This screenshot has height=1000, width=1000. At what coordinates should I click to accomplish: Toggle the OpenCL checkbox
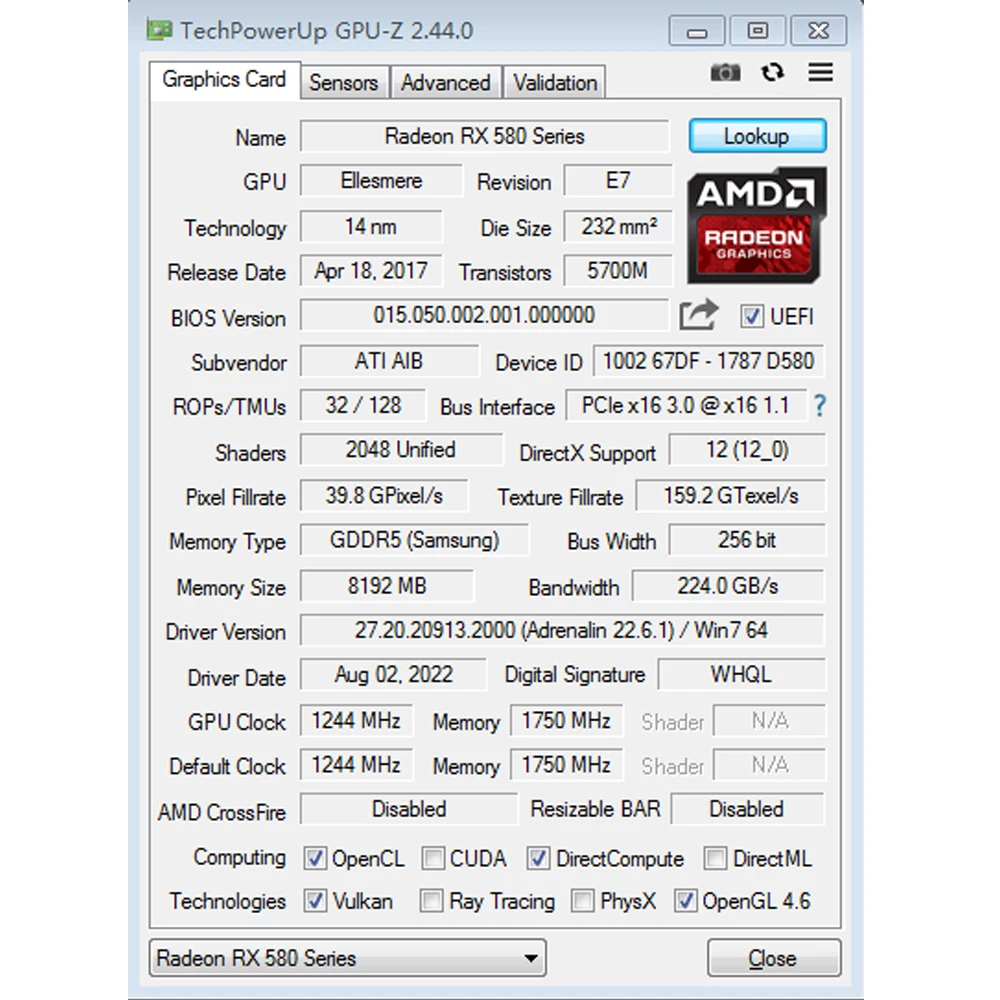pyautogui.click(x=314, y=858)
